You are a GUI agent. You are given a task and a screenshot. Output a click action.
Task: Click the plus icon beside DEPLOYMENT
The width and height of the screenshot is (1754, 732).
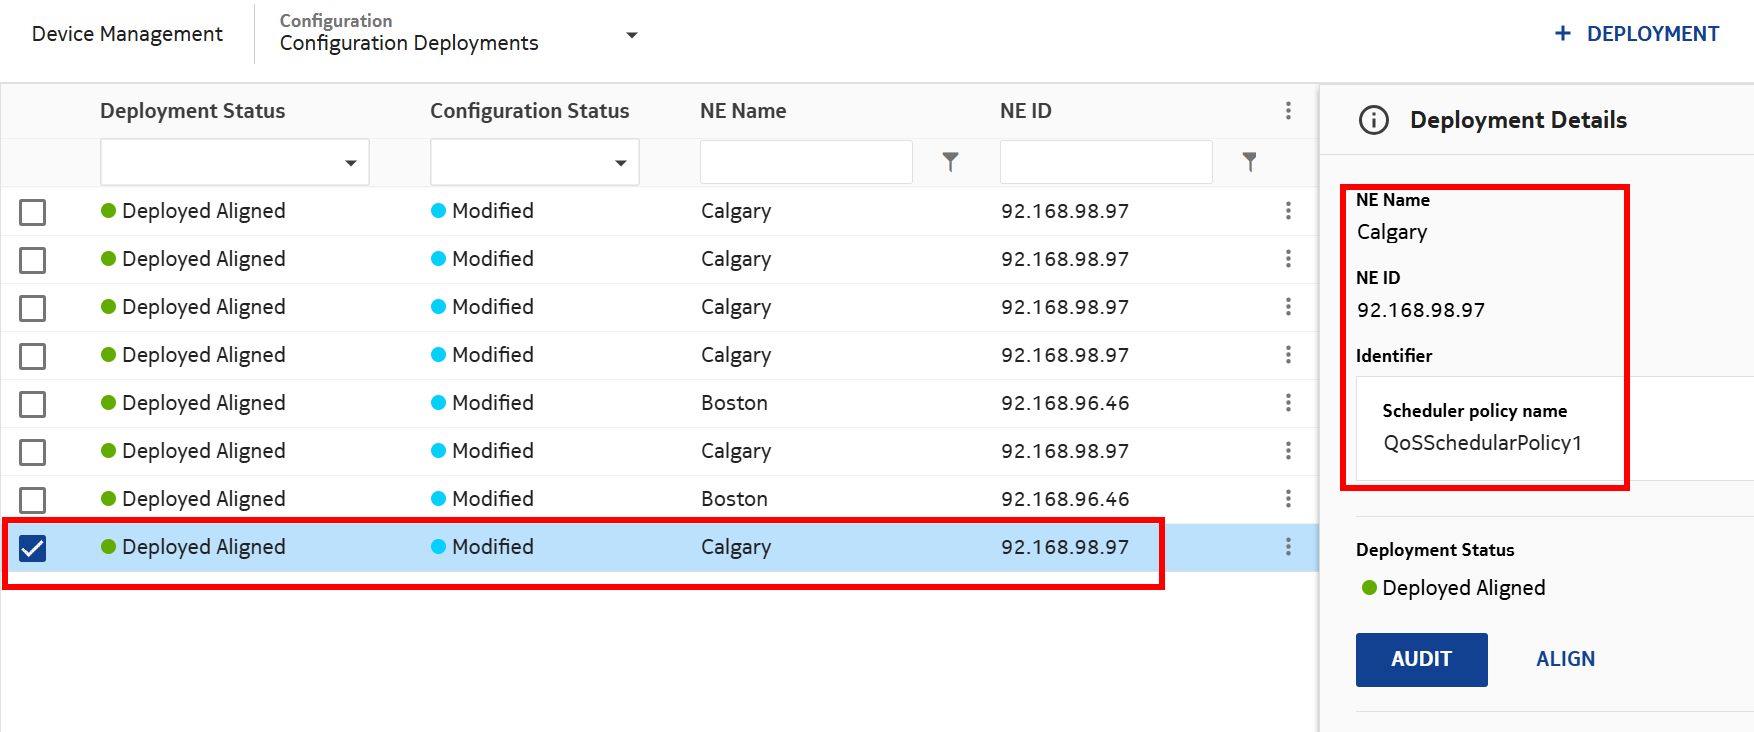tap(1563, 34)
